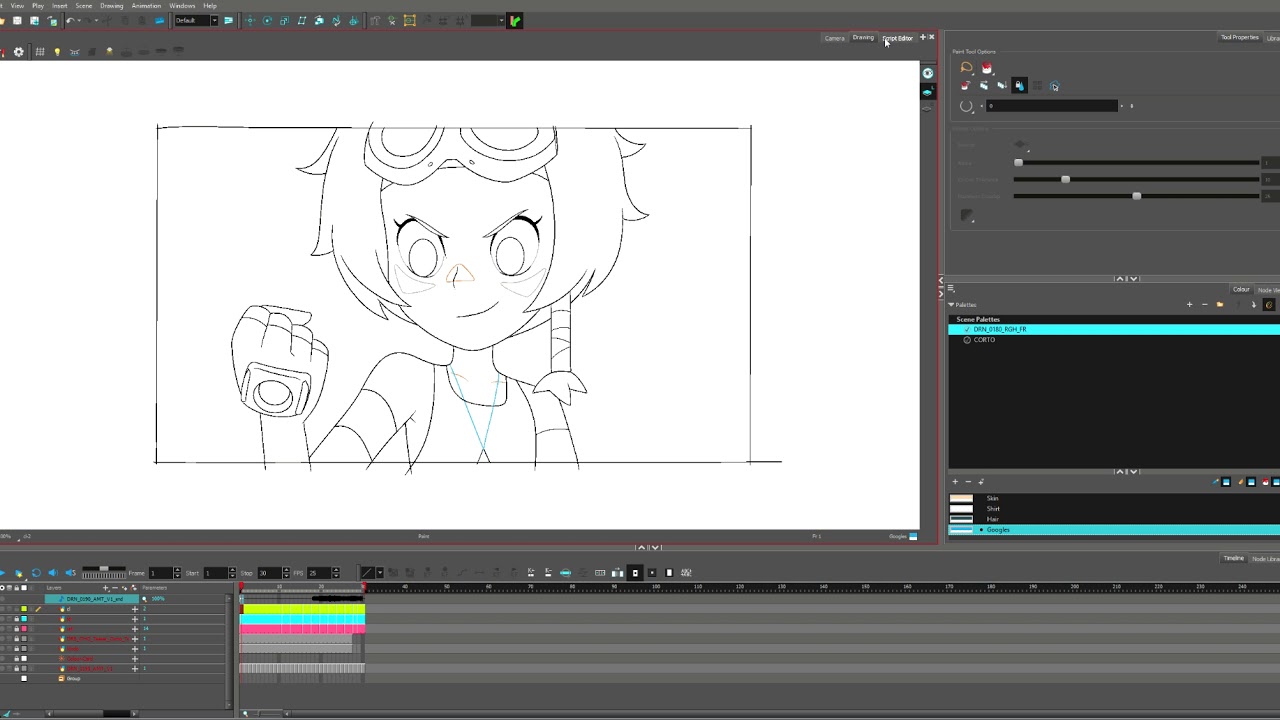Toggle the DRN_0180_RGH_FR palette checkbox
The height and width of the screenshot is (720, 1280).
tap(966, 329)
